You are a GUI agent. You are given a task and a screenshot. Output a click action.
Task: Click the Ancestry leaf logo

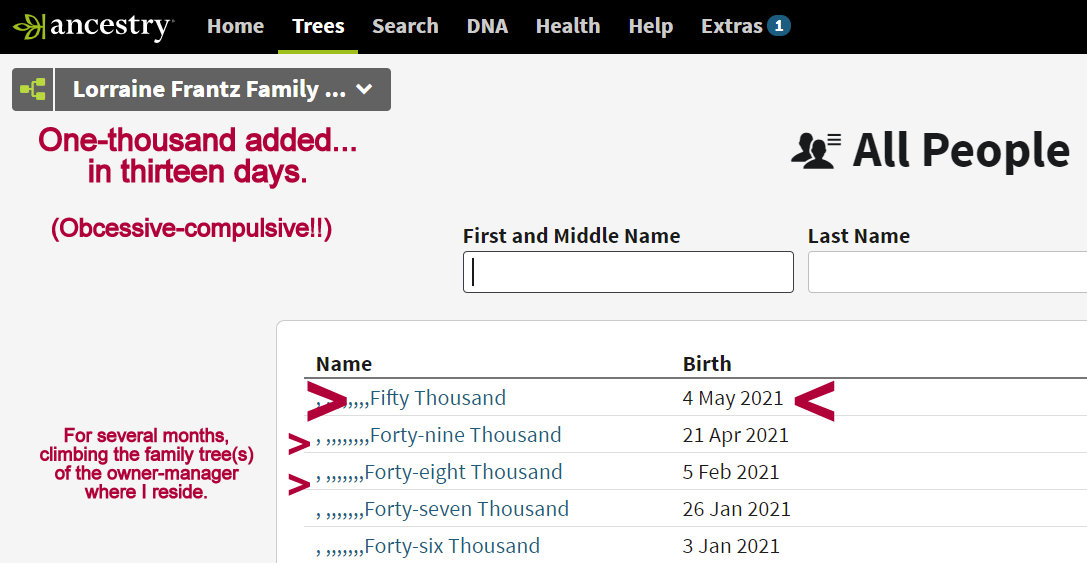coord(28,26)
